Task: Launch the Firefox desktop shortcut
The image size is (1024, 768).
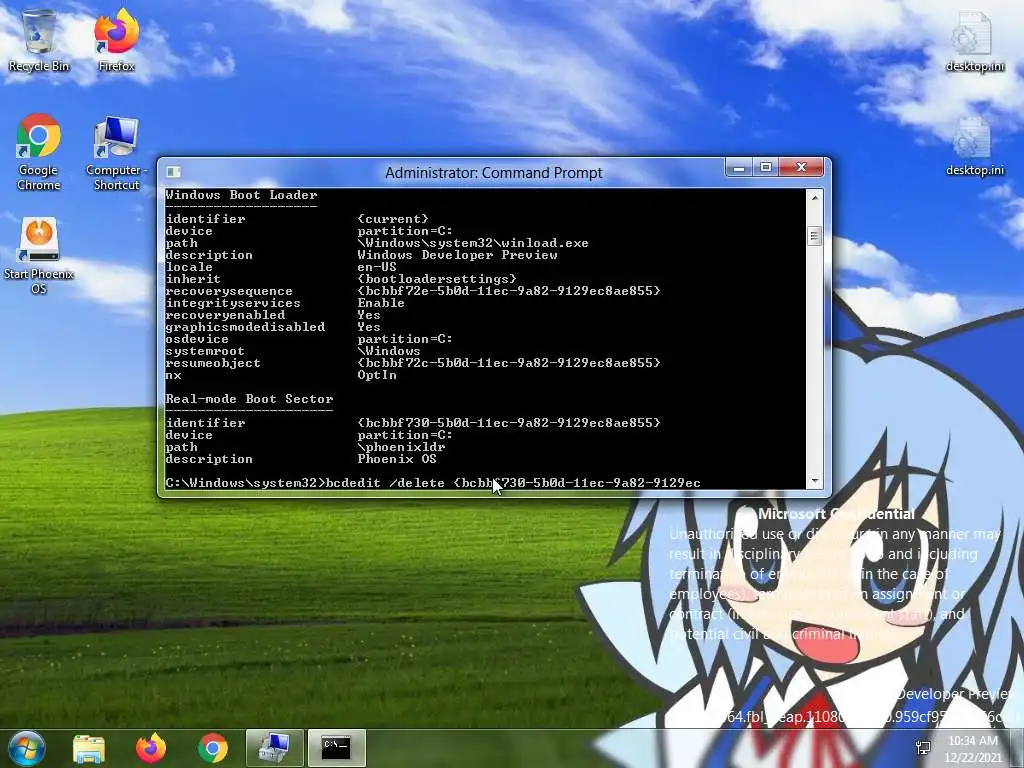Action: (x=116, y=40)
